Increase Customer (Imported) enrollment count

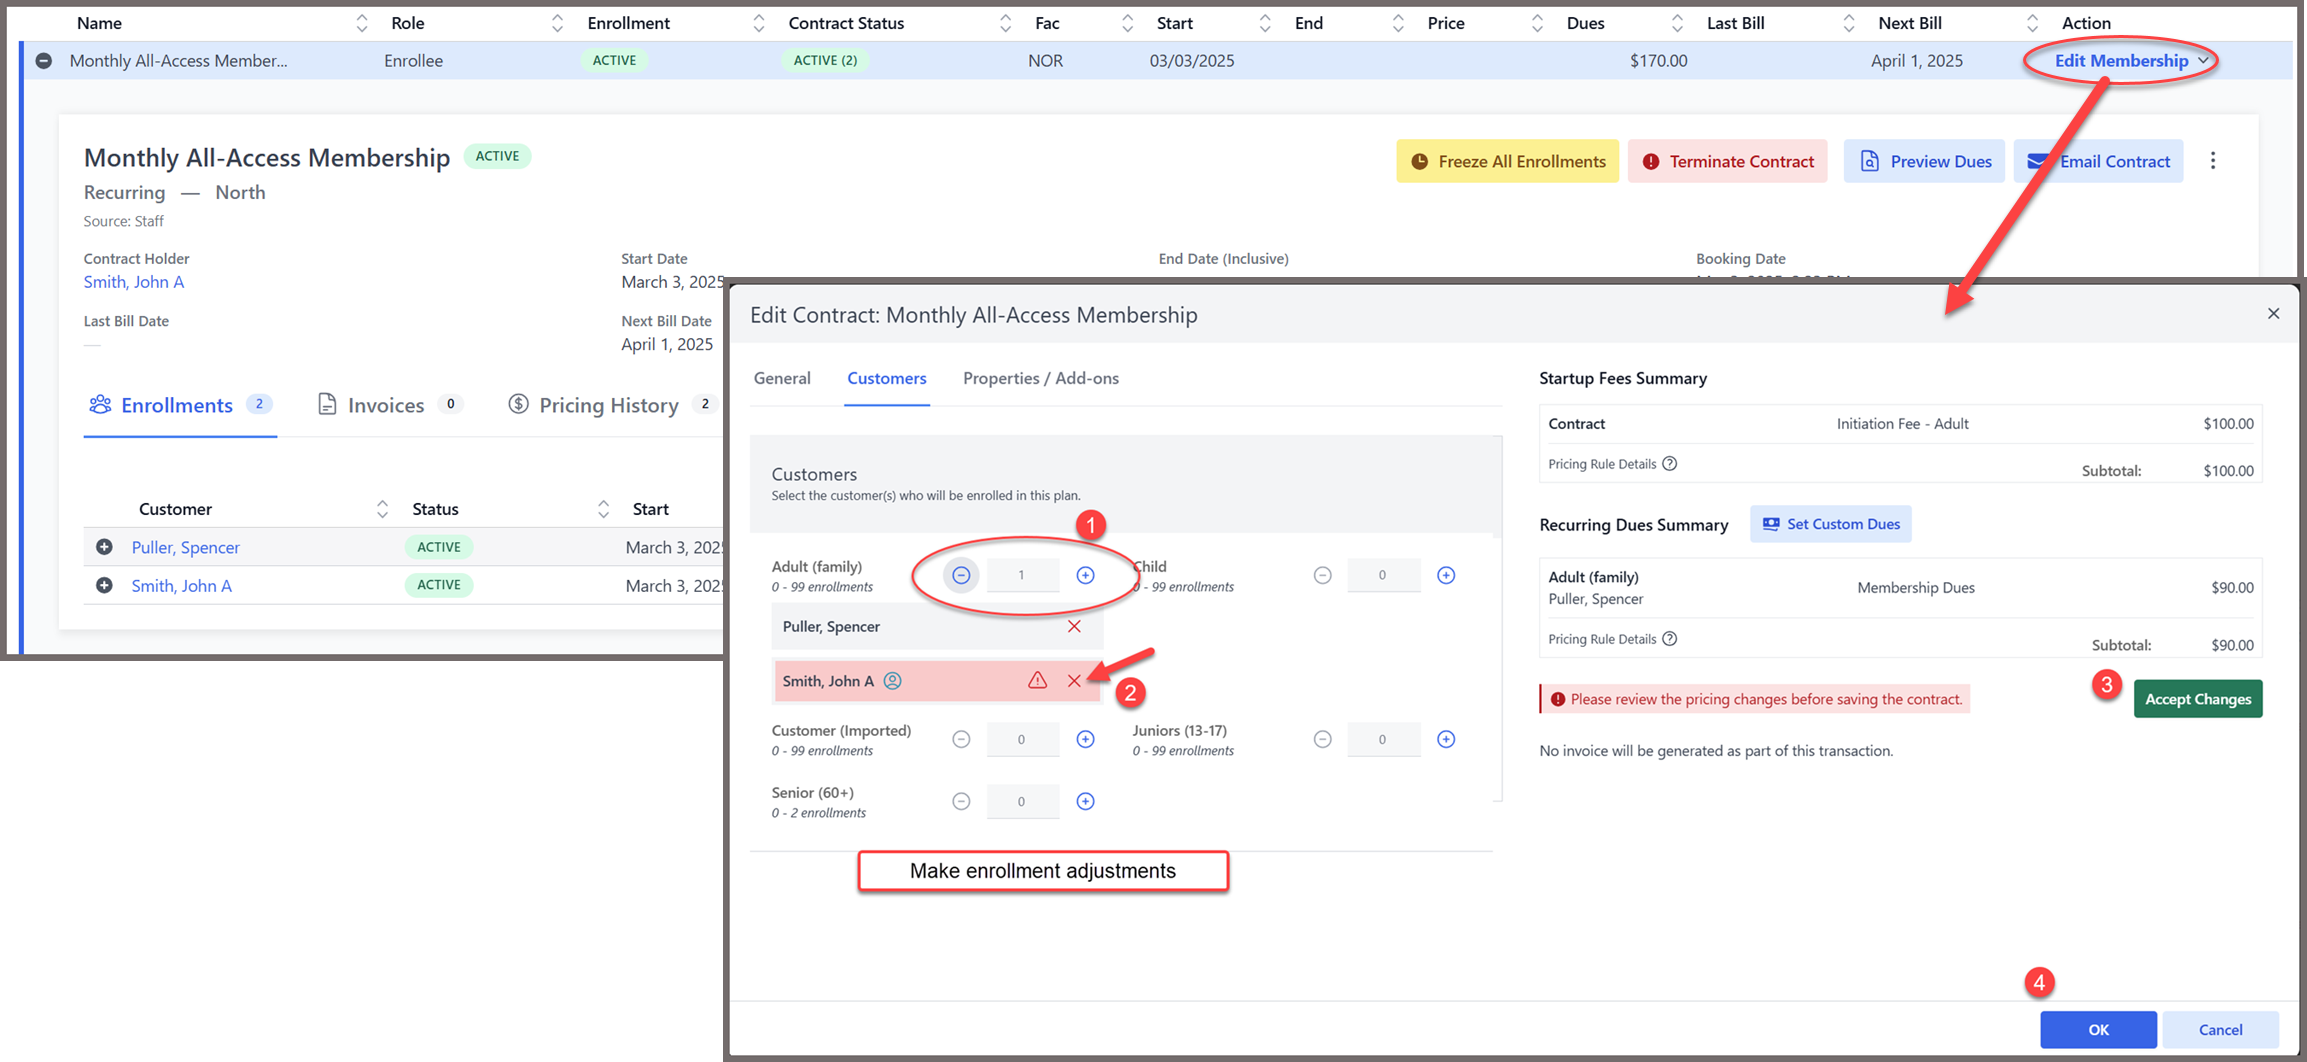click(1085, 739)
